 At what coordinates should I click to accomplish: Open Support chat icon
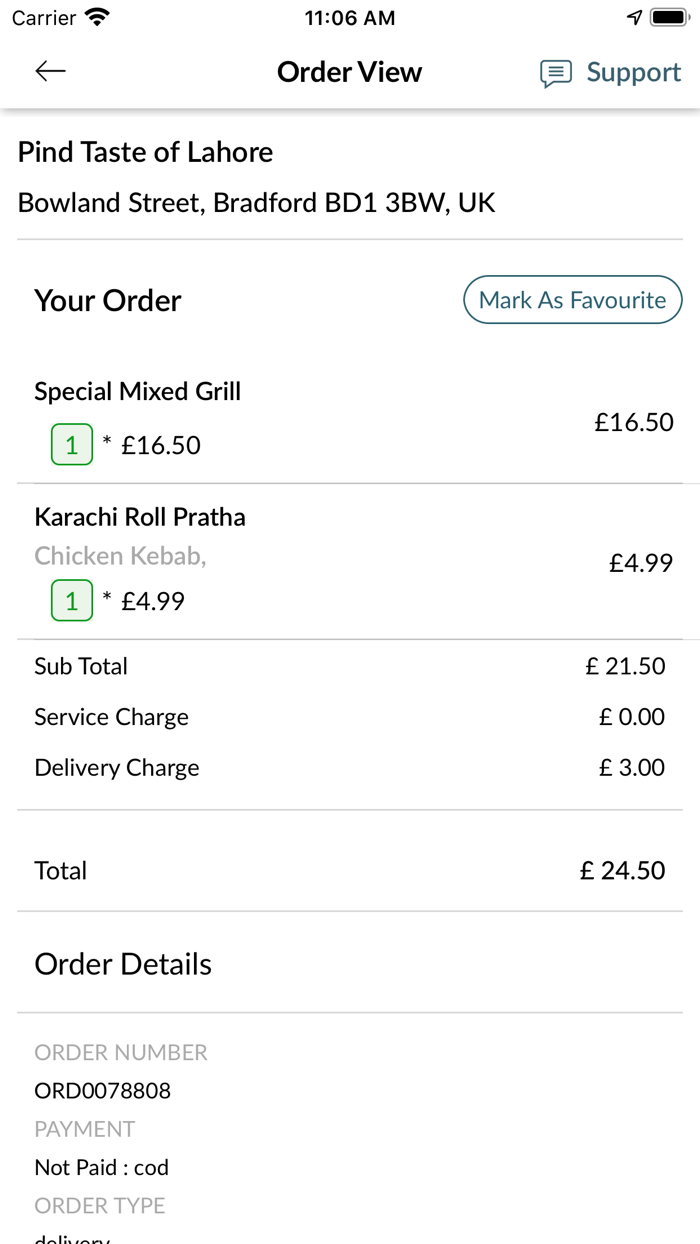pos(556,73)
